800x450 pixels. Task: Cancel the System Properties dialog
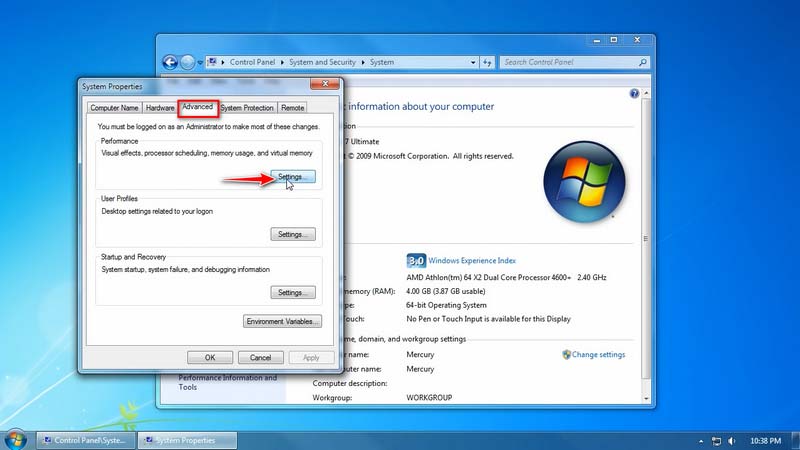click(x=260, y=358)
